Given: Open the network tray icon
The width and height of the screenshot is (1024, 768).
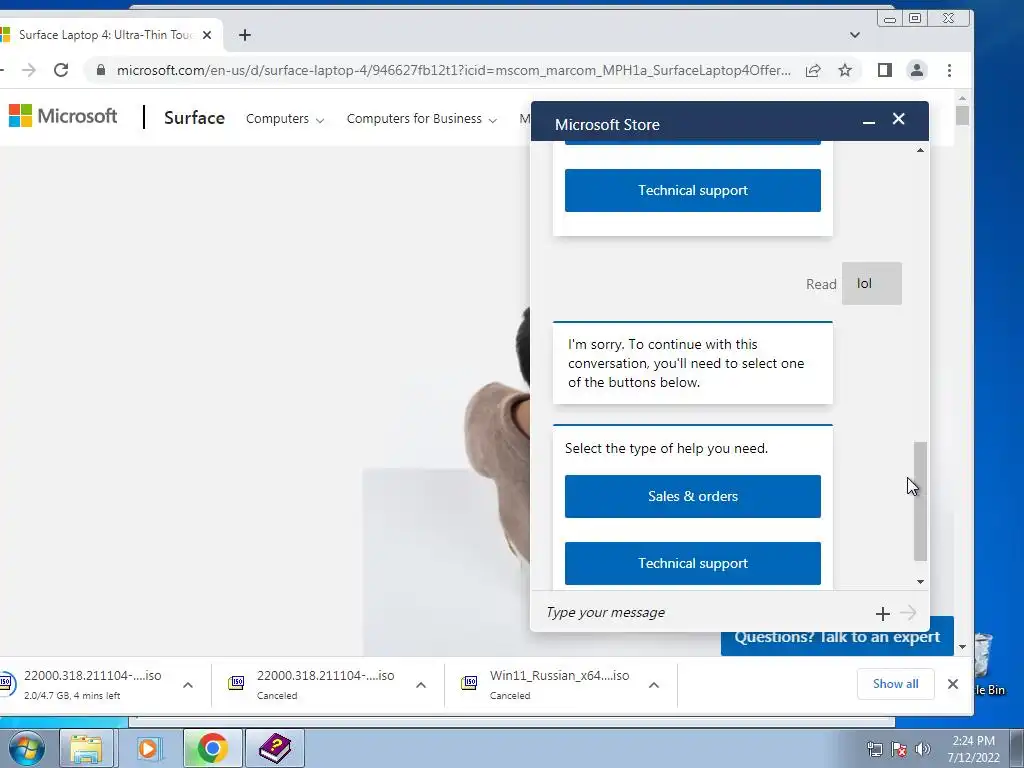Looking at the screenshot, I should (874, 749).
